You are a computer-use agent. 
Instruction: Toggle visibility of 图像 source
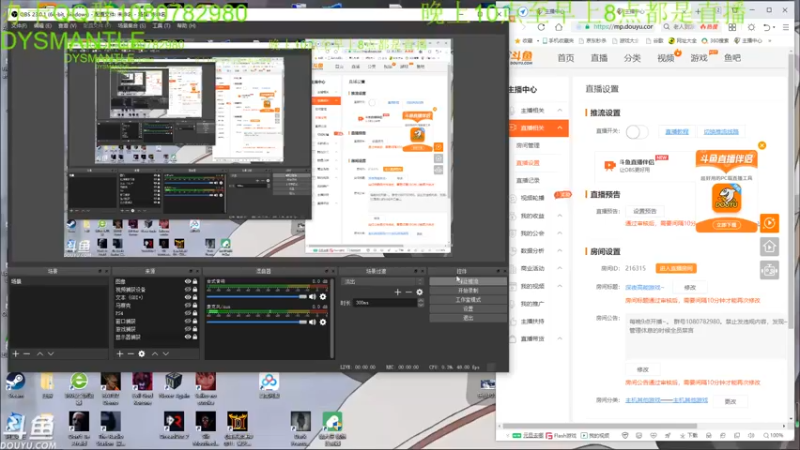pyautogui.click(x=187, y=281)
